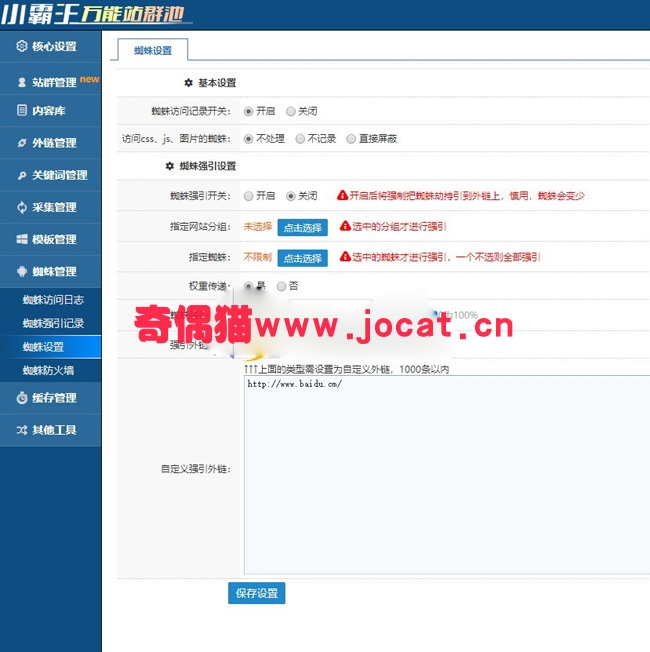Click the 上面的类型需设置为自定义外链 hint
The height and width of the screenshot is (652, 650).
pyautogui.click(x=346, y=369)
